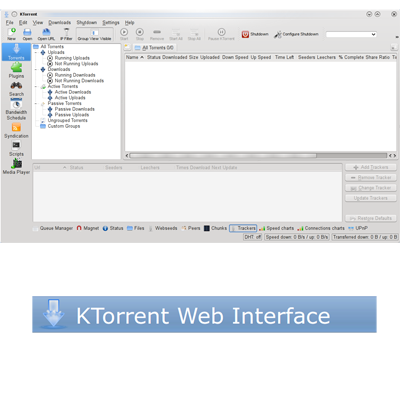Open the toolbar filter combo box

351,34
